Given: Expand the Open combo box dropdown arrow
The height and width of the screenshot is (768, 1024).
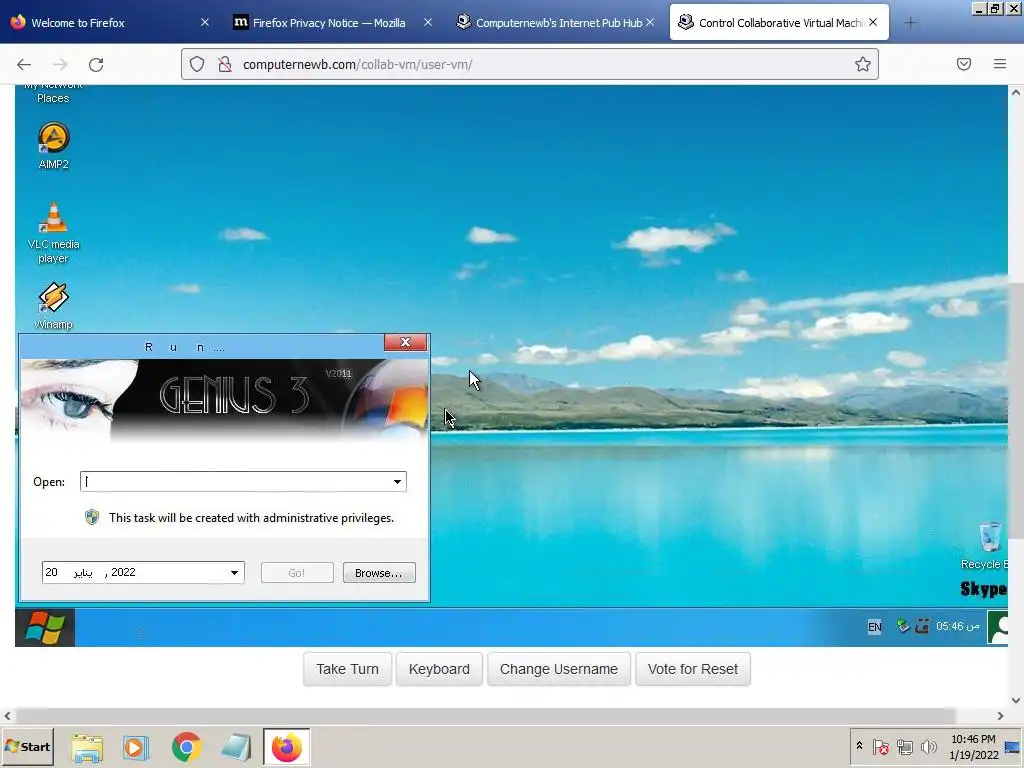Looking at the screenshot, I should (397, 482).
